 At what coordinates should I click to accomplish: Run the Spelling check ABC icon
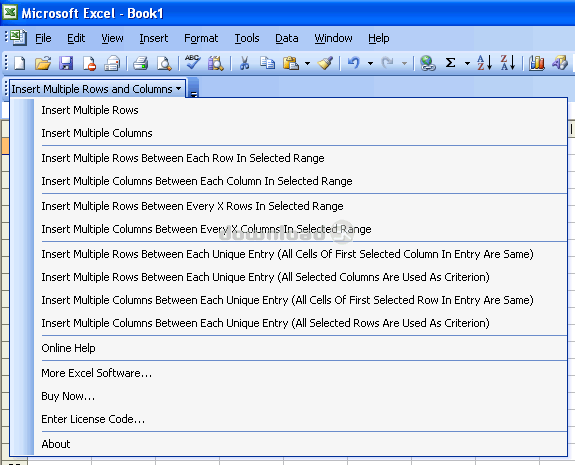[193, 63]
